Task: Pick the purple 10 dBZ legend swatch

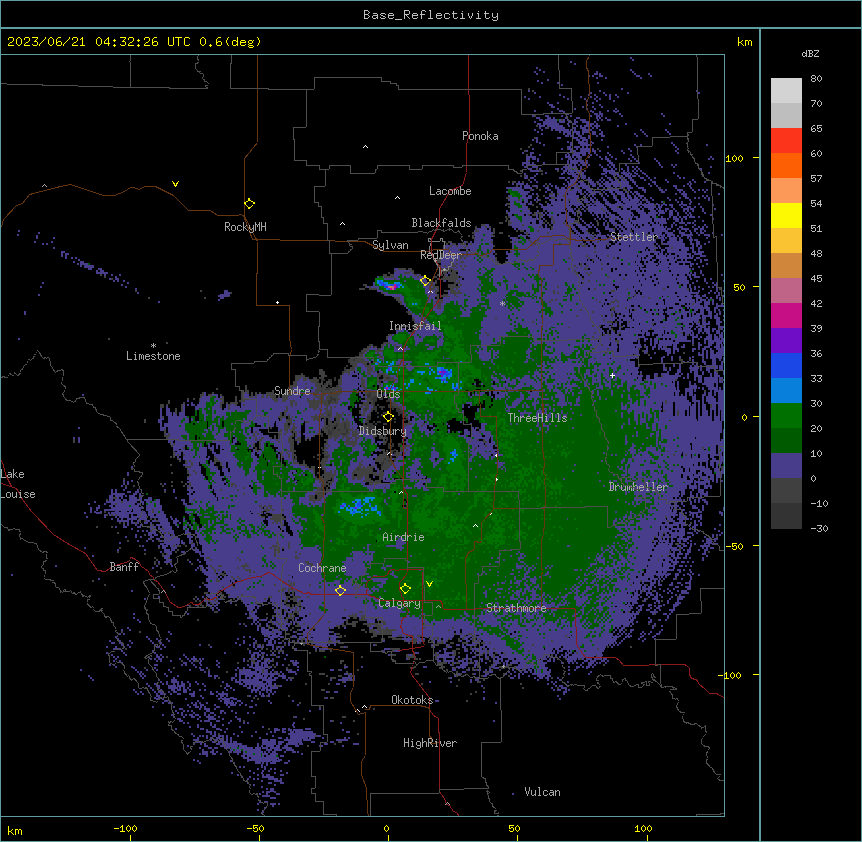Action: [786, 466]
